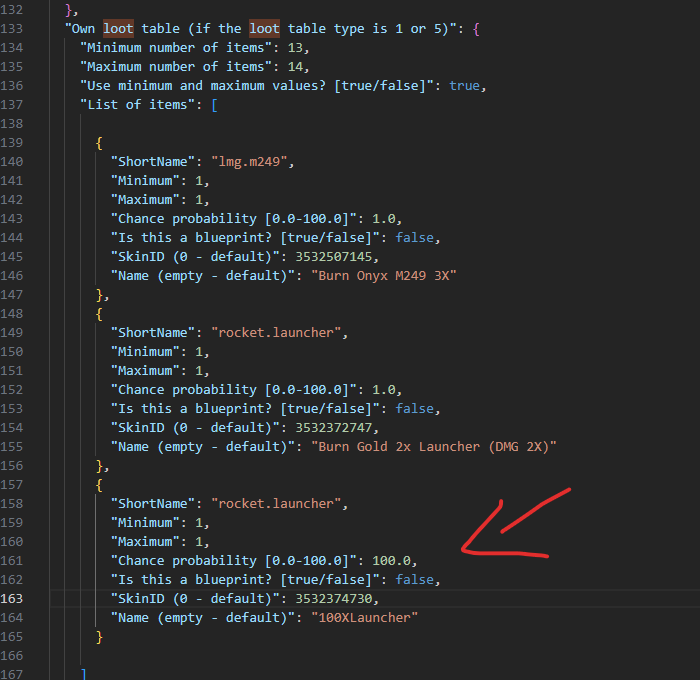Viewport: 700px width, 680px height.
Task: Click the "Own loot table" key on line 133
Action: (x=261, y=29)
